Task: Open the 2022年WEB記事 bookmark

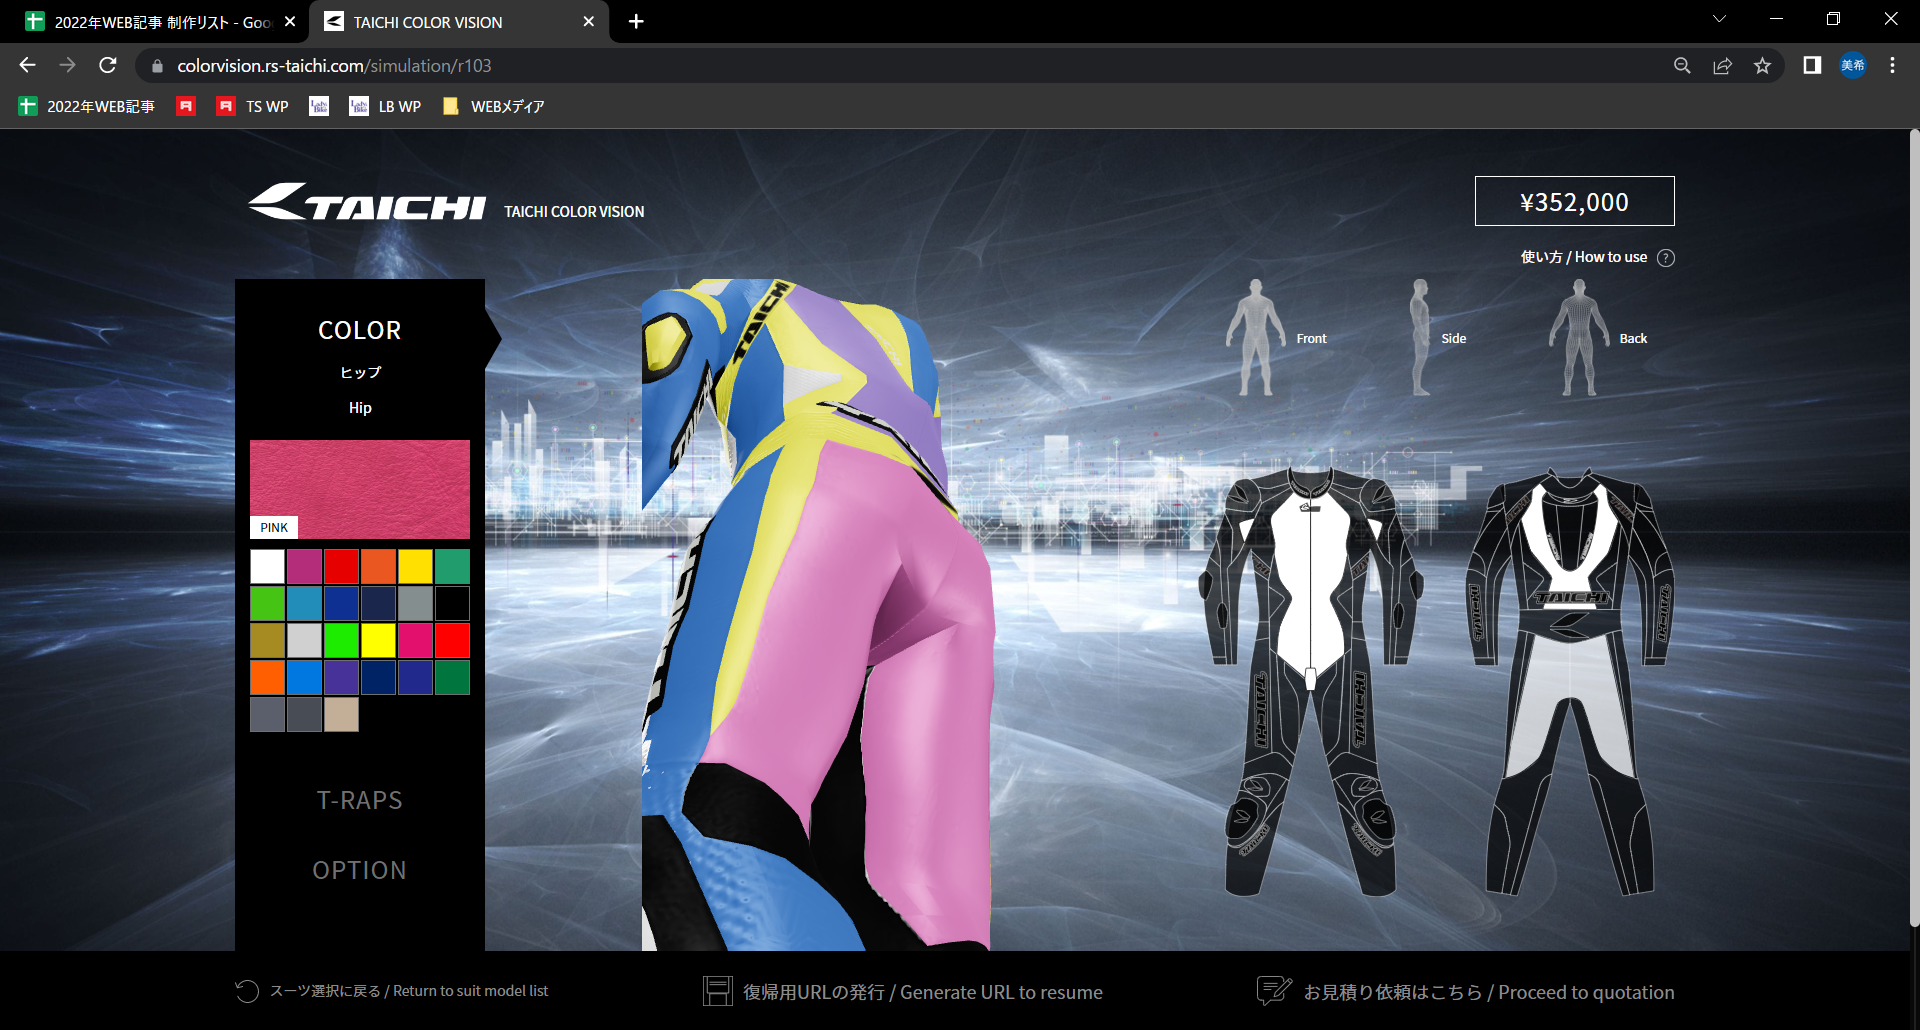Action: click(87, 106)
